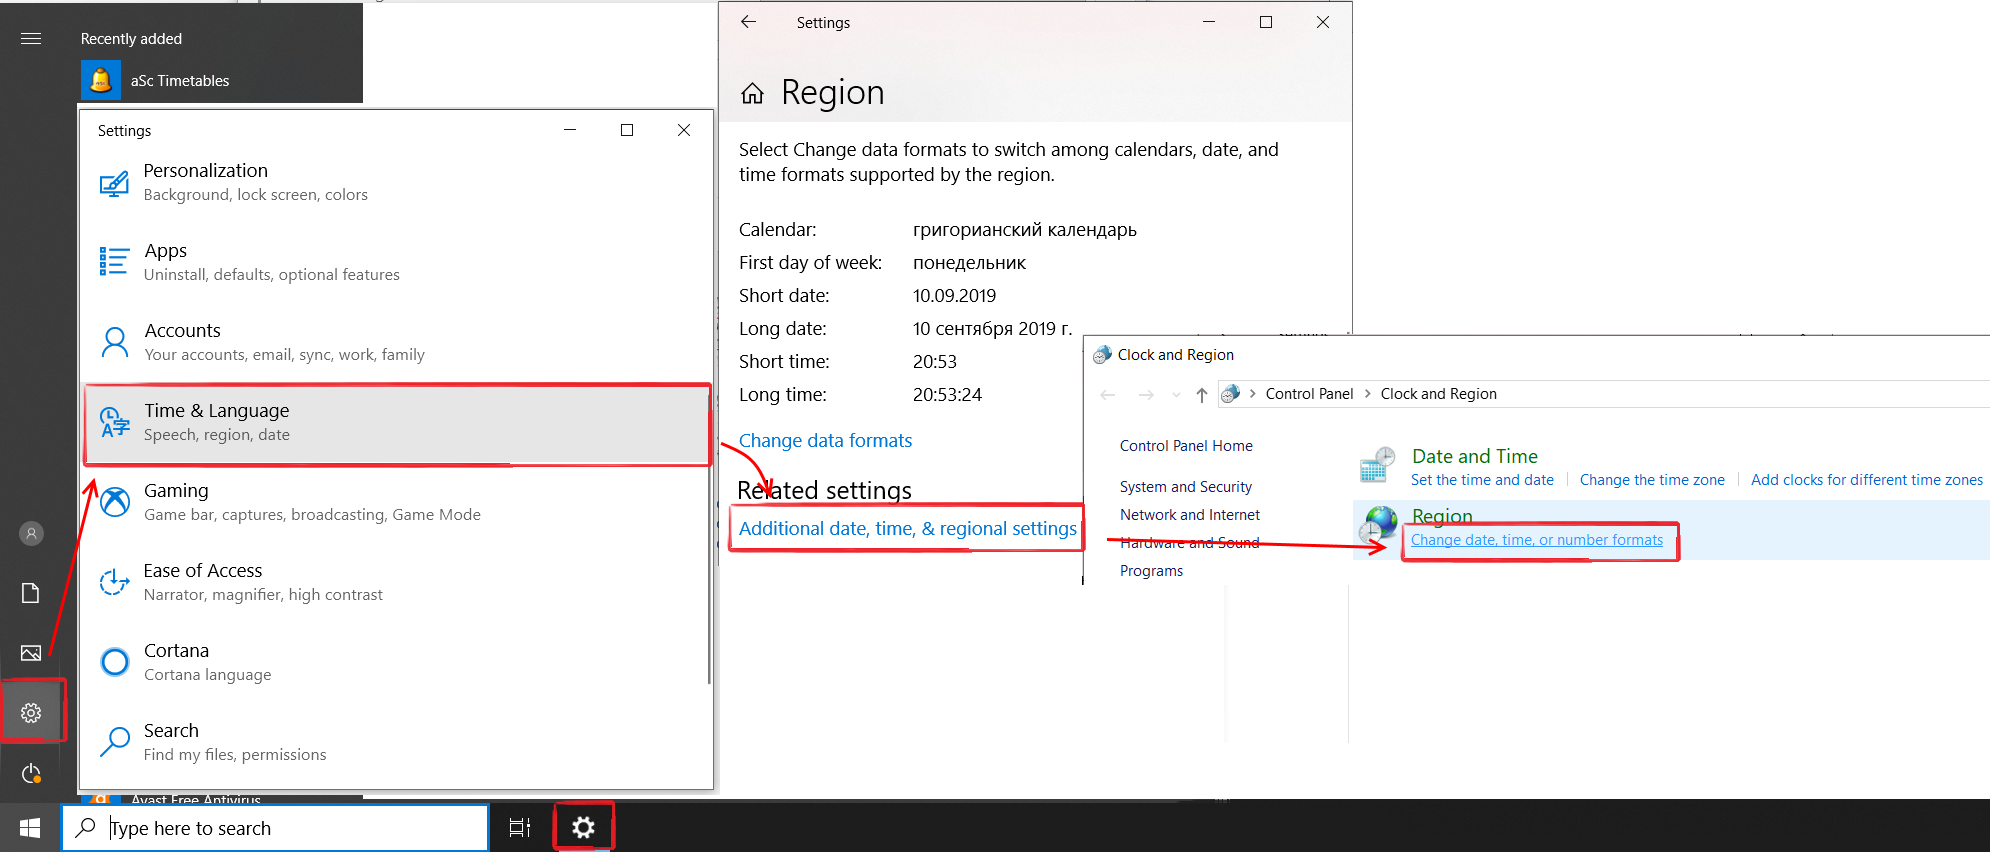Screen dimensions: 1990x852
Task: Open the Pictures icon in Start sidebar
Action: tap(31, 653)
